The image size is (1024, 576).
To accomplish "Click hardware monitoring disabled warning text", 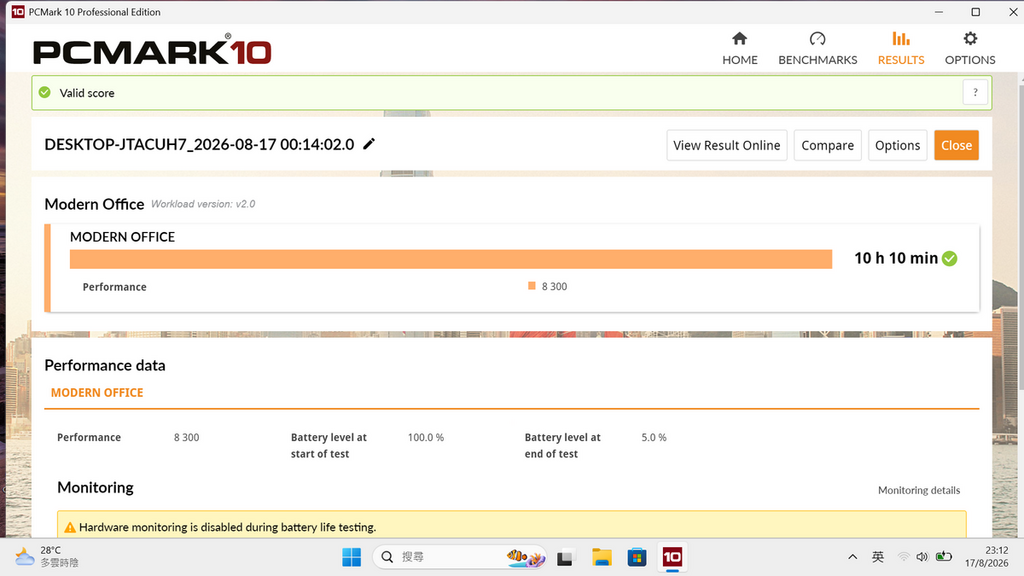I will pyautogui.click(x=227, y=527).
